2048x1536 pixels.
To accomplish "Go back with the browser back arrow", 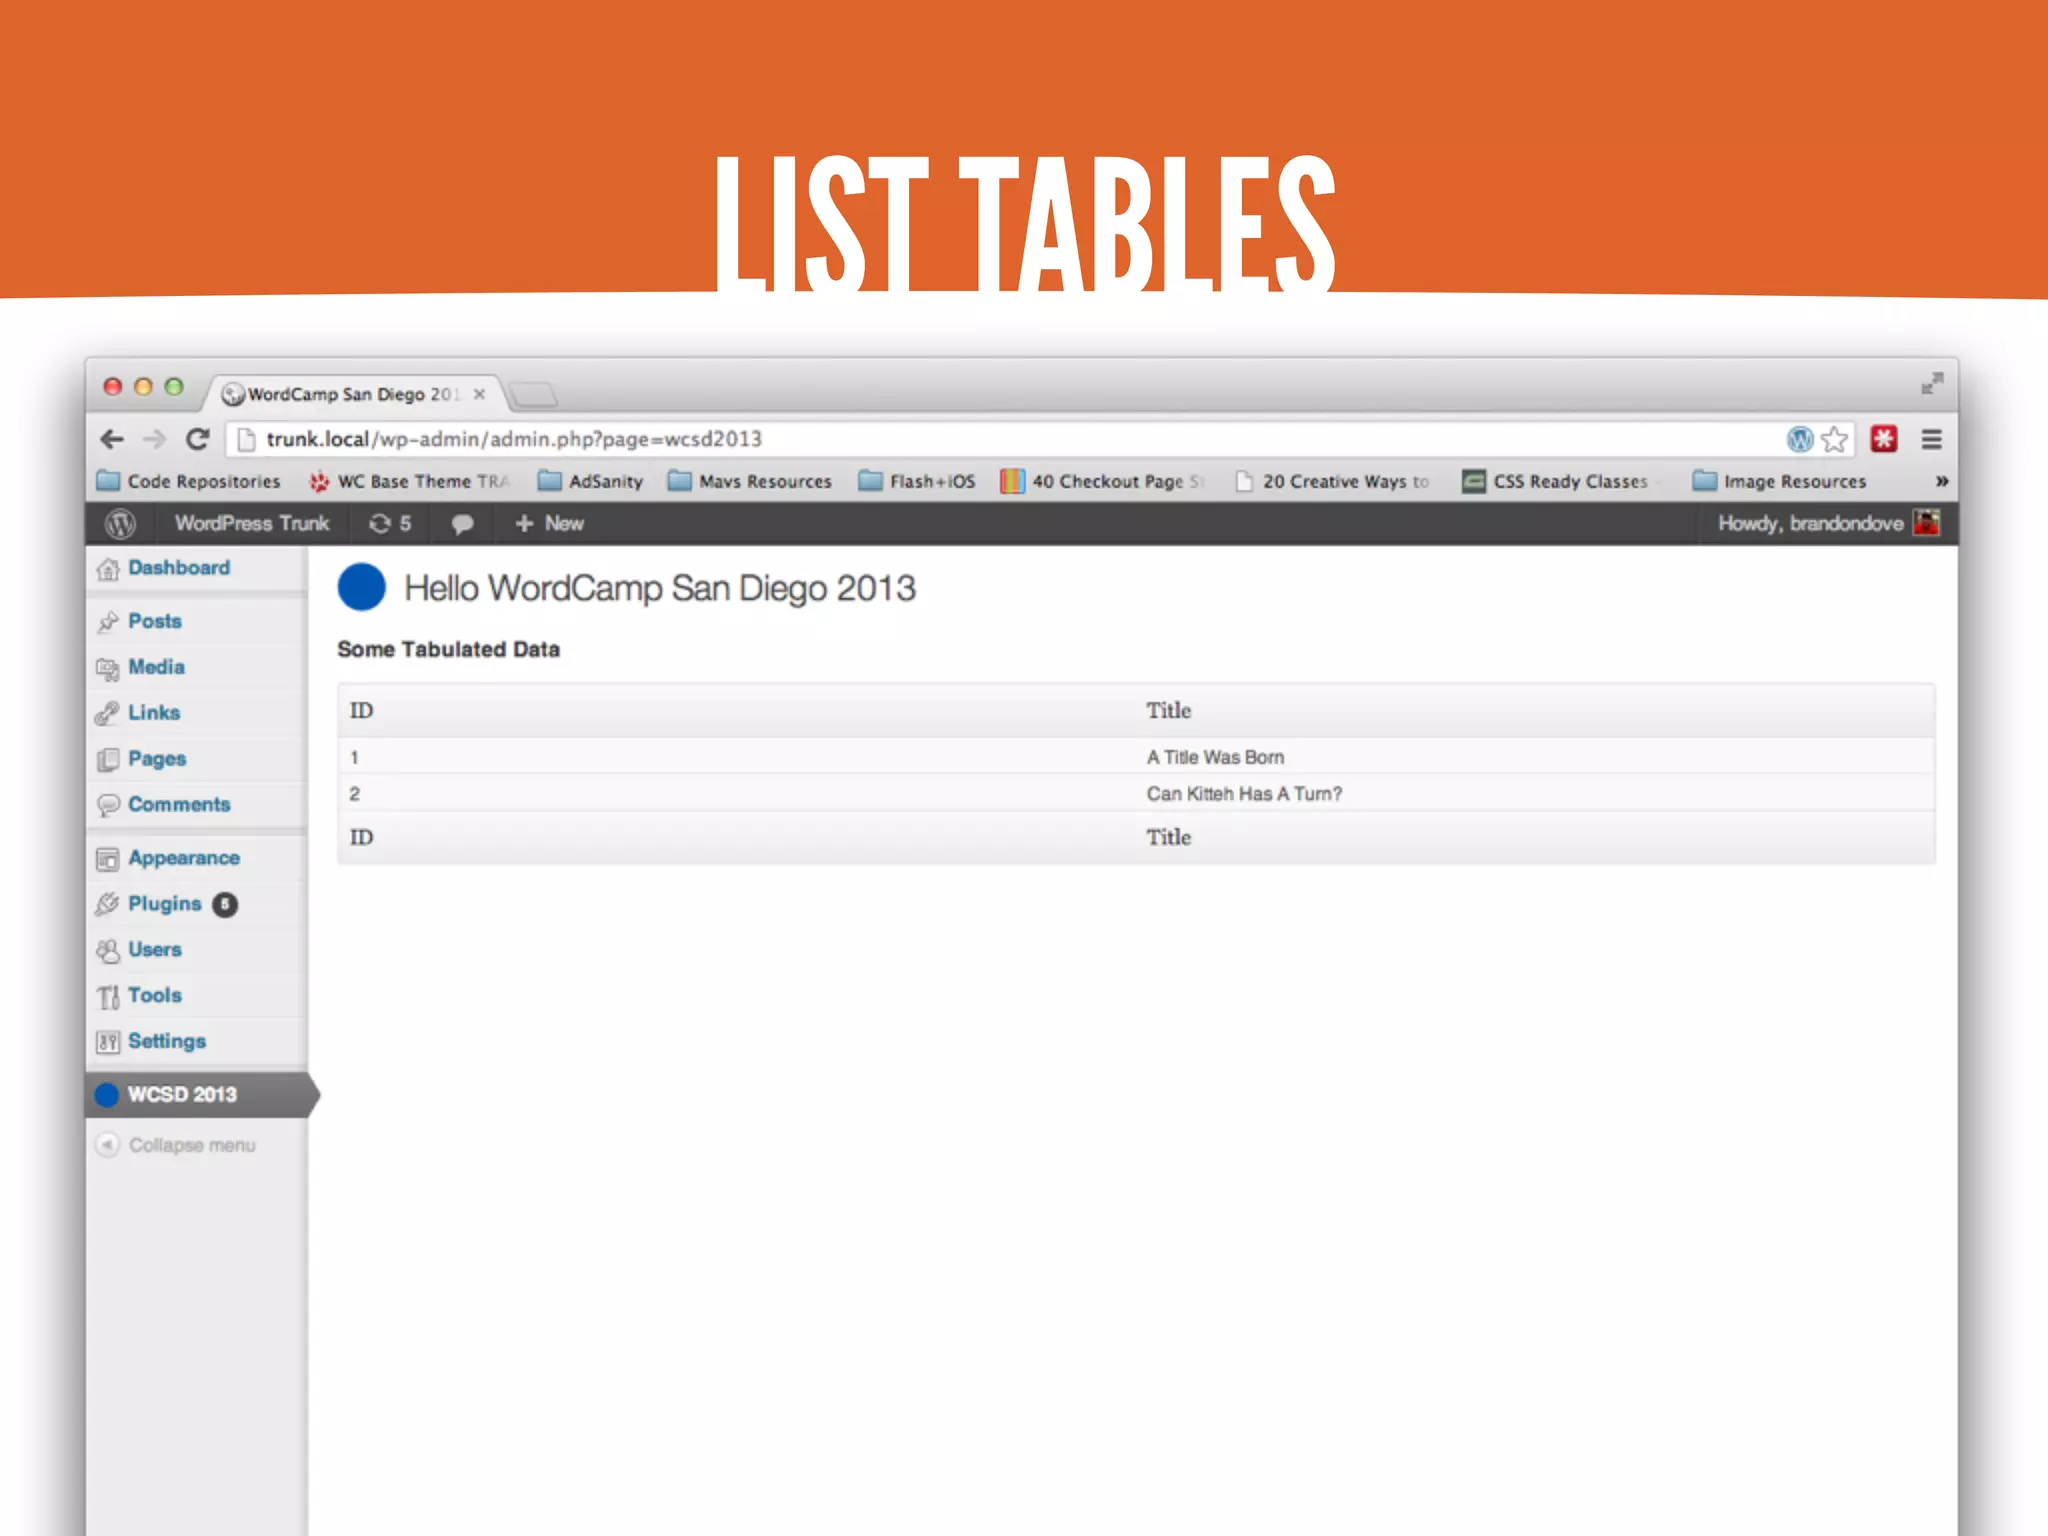I will pos(112,439).
